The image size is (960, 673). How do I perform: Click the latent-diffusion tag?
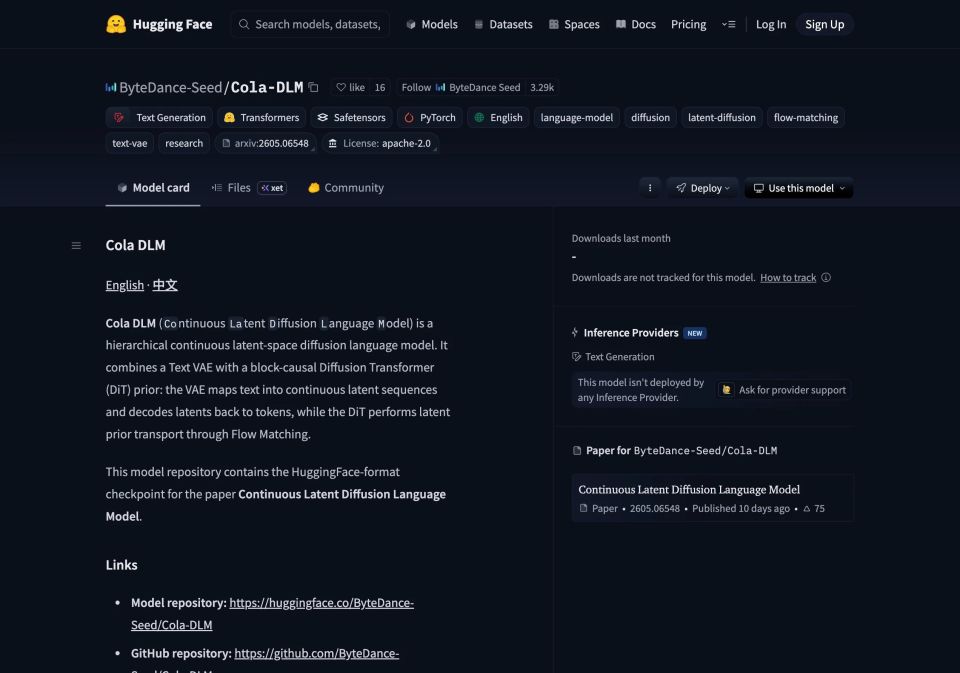(722, 118)
